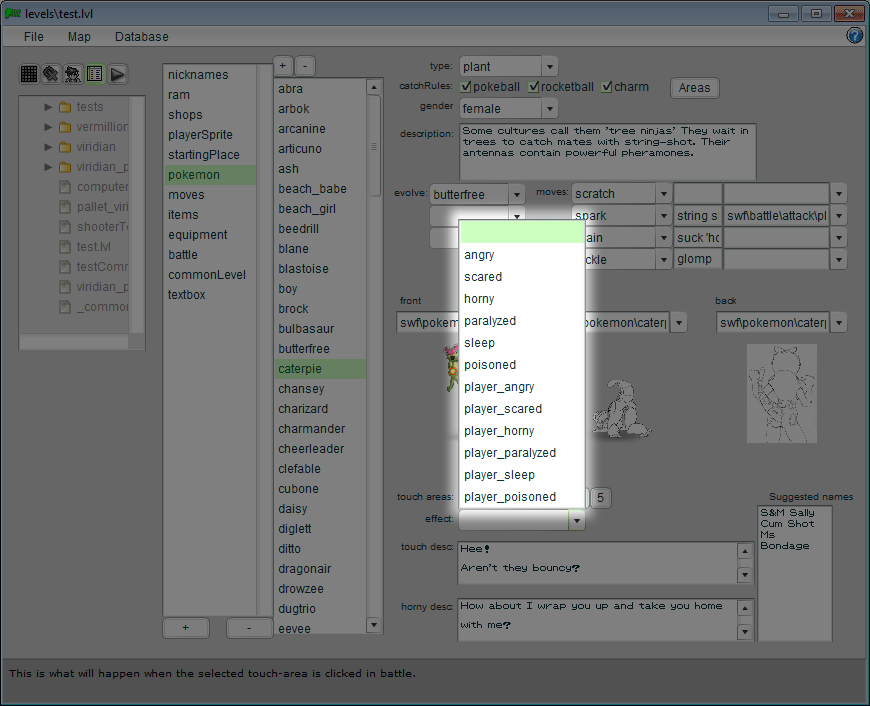Click the character sprite toolbar icon
Image resolution: width=870 pixels, height=706 pixels.
pos(73,74)
